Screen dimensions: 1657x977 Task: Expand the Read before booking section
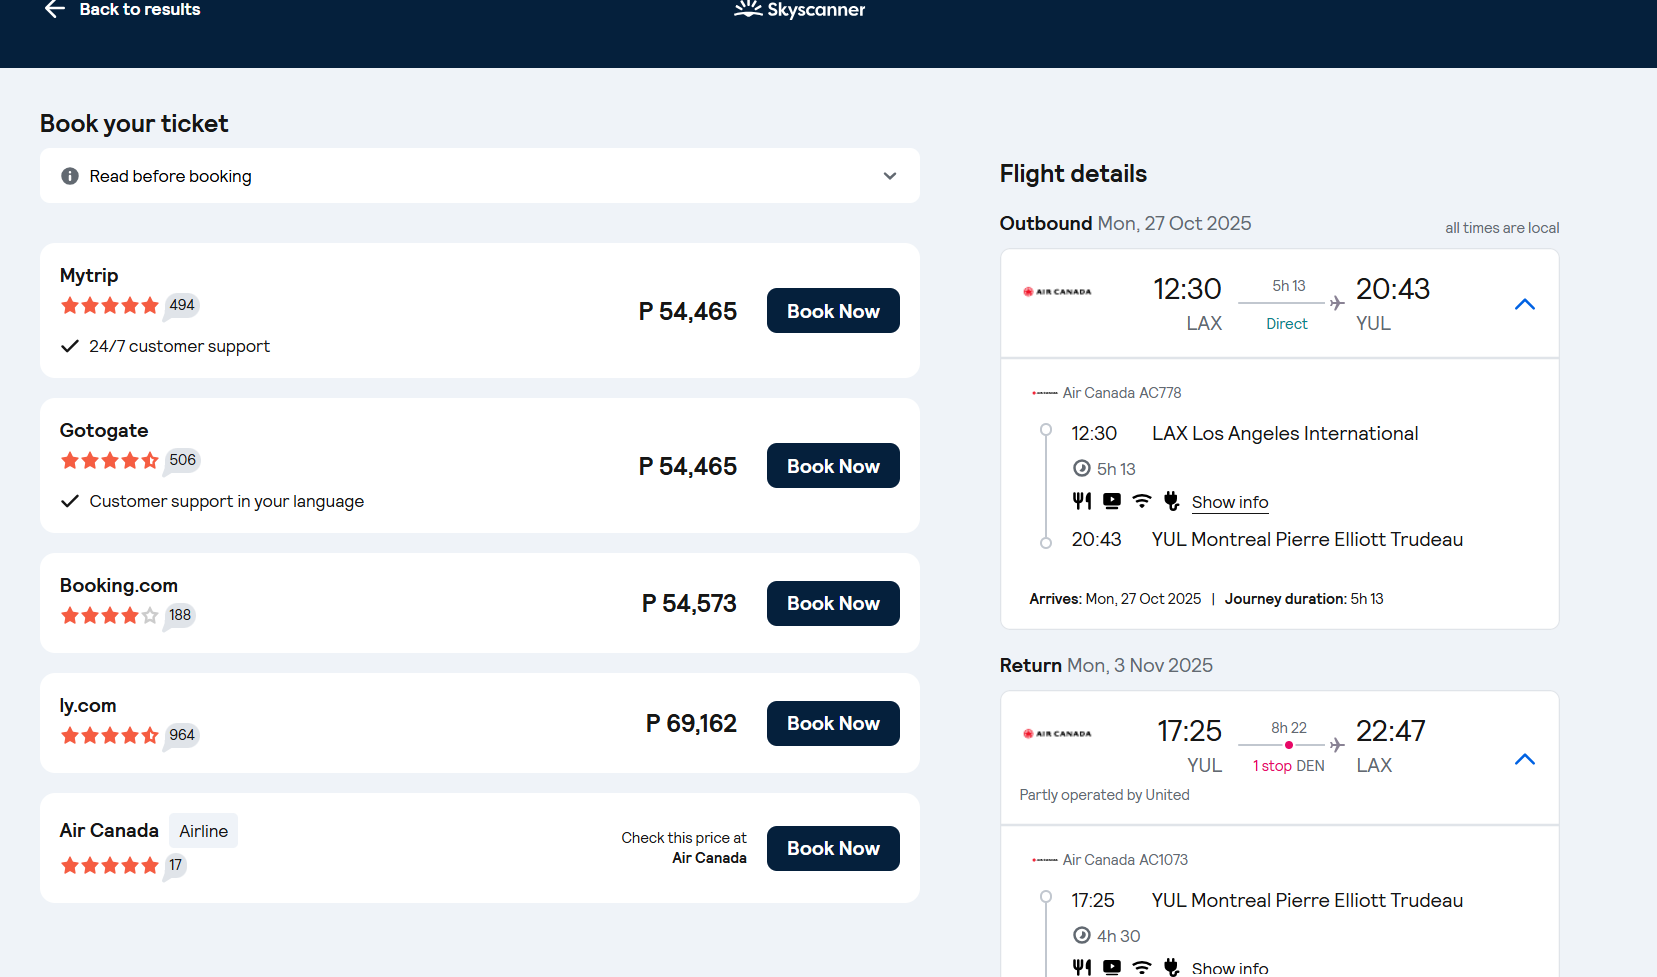click(890, 176)
